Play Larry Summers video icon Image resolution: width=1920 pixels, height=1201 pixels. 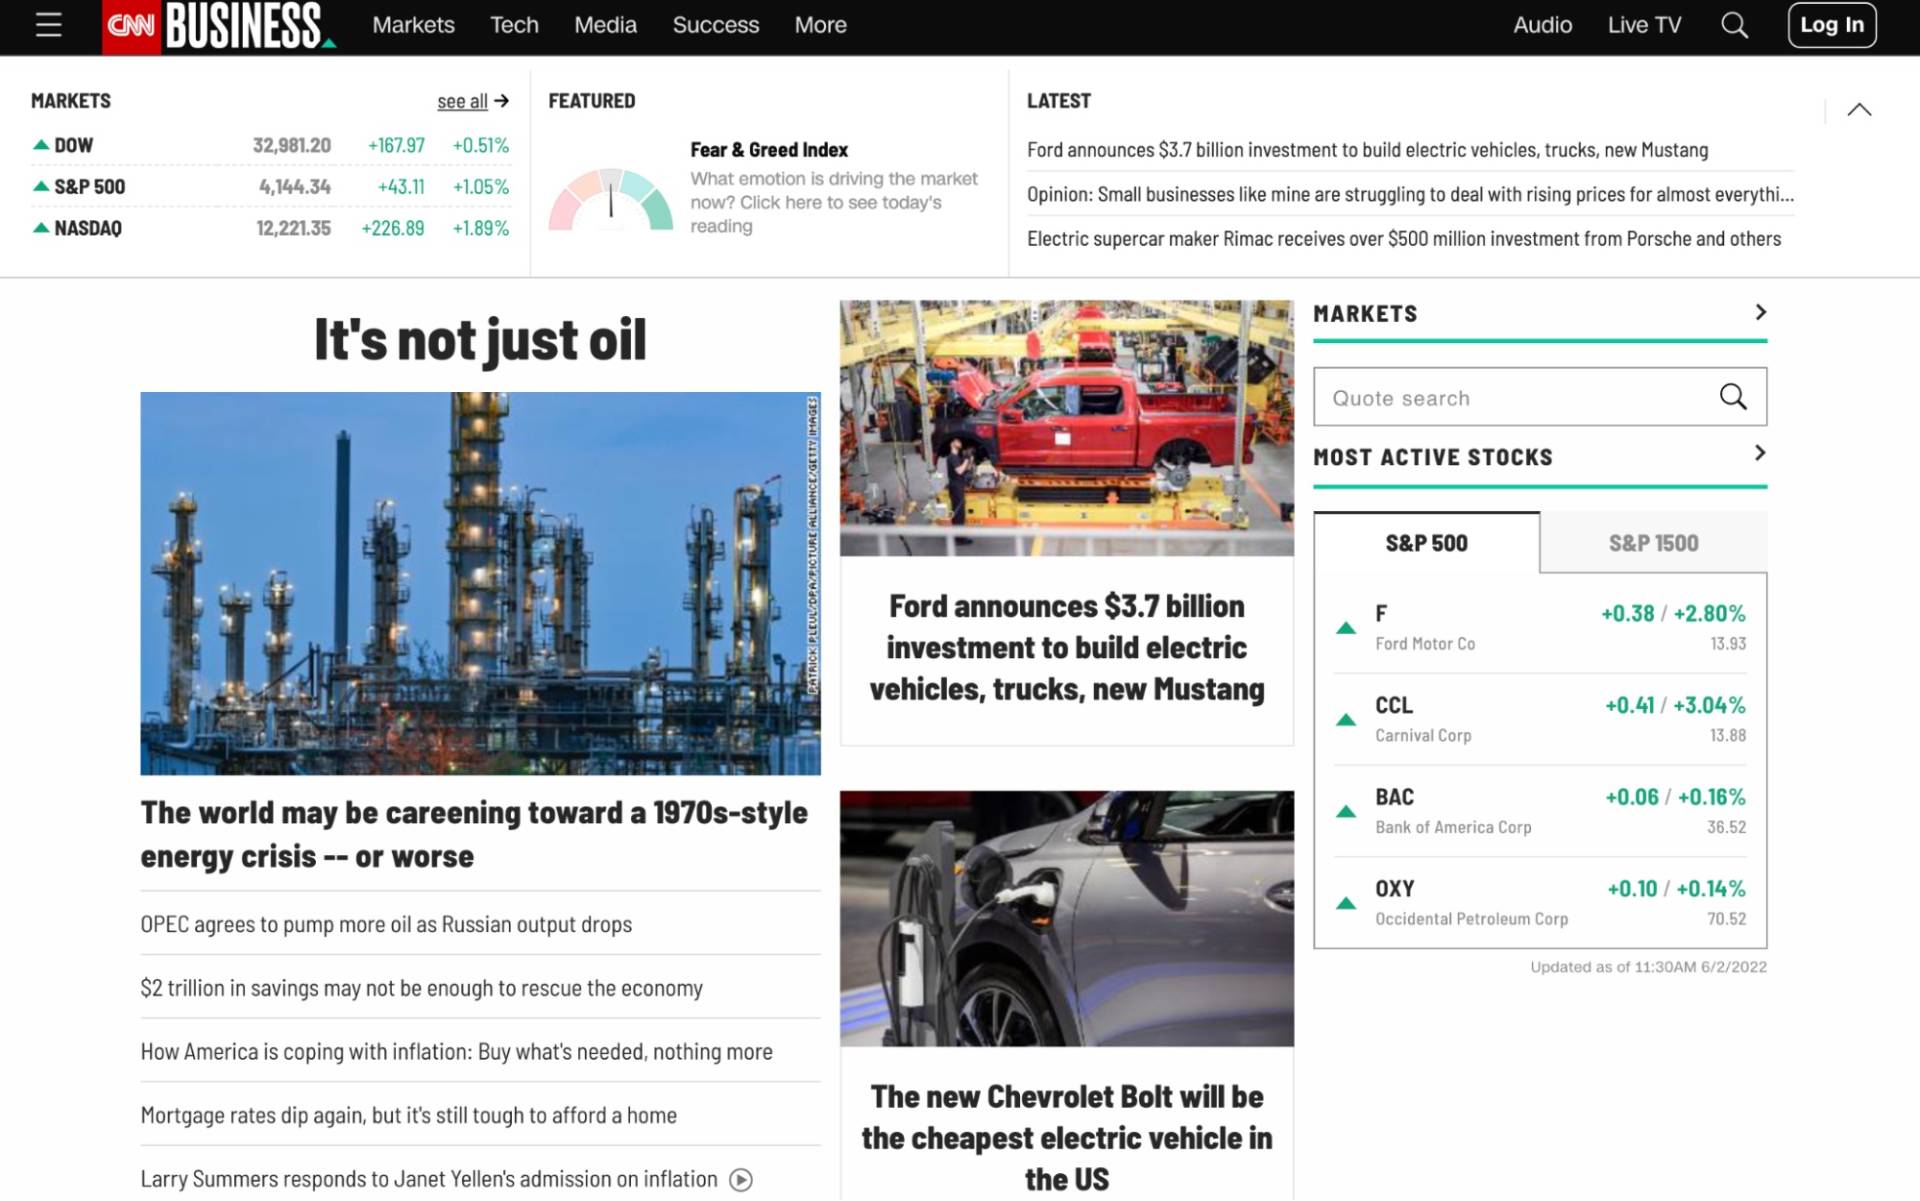pyautogui.click(x=741, y=1180)
